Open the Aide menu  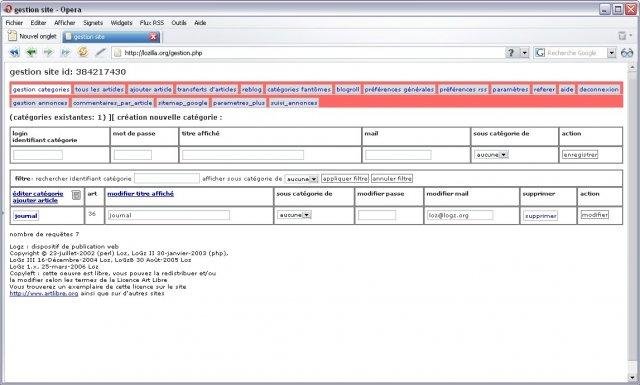click(x=200, y=23)
